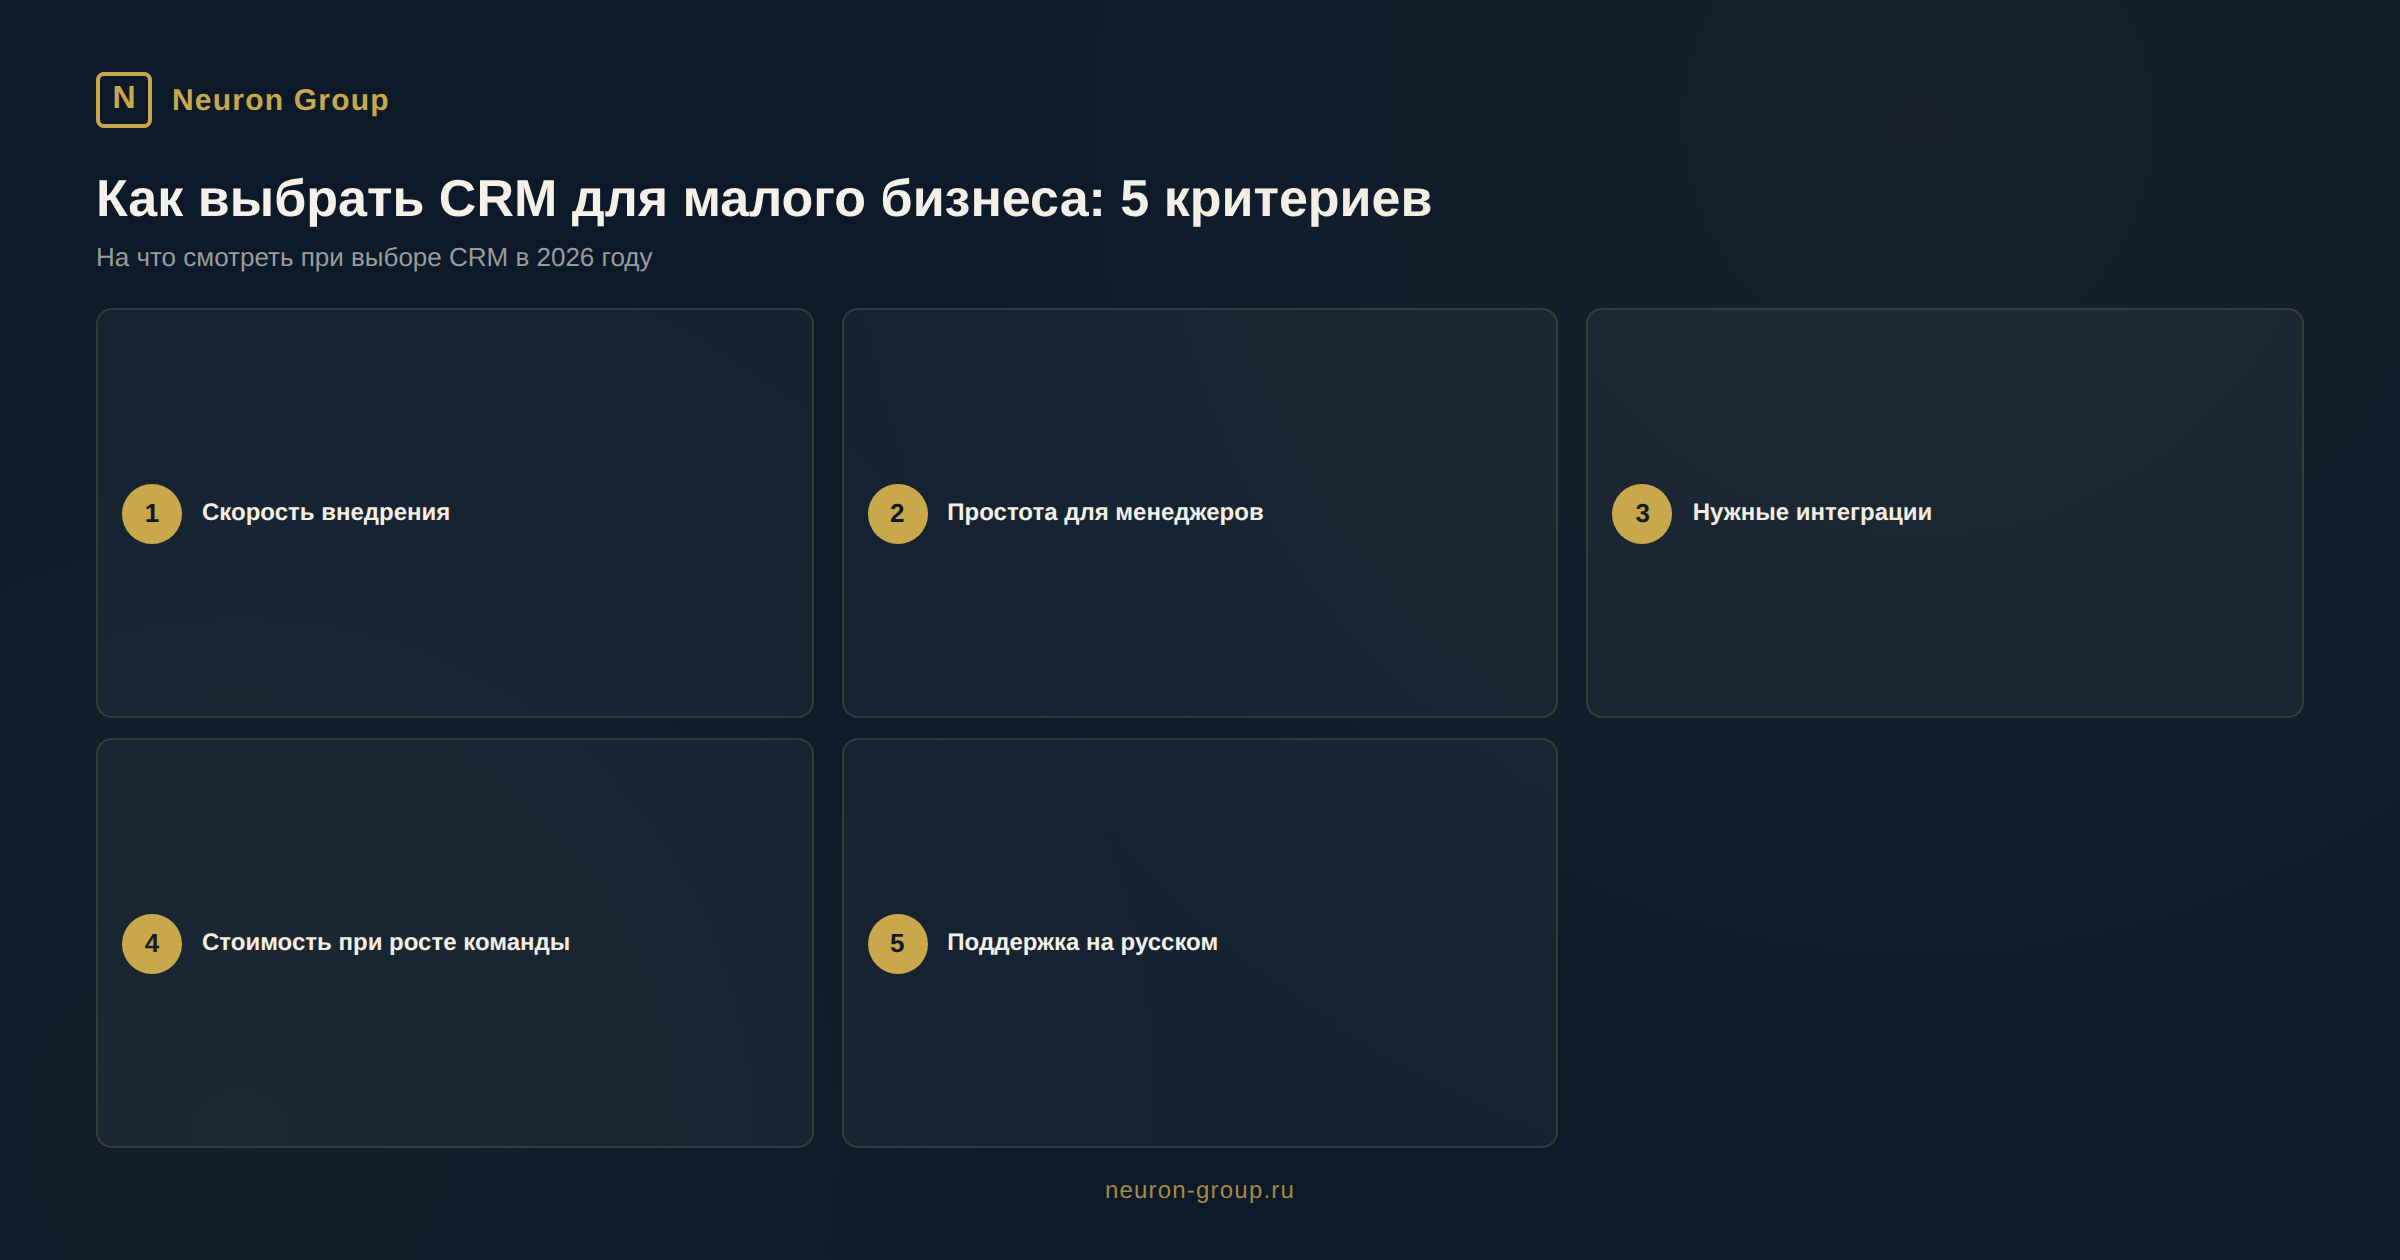Click the Neuron Group brand name
The width and height of the screenshot is (2400, 1260).
coord(280,100)
